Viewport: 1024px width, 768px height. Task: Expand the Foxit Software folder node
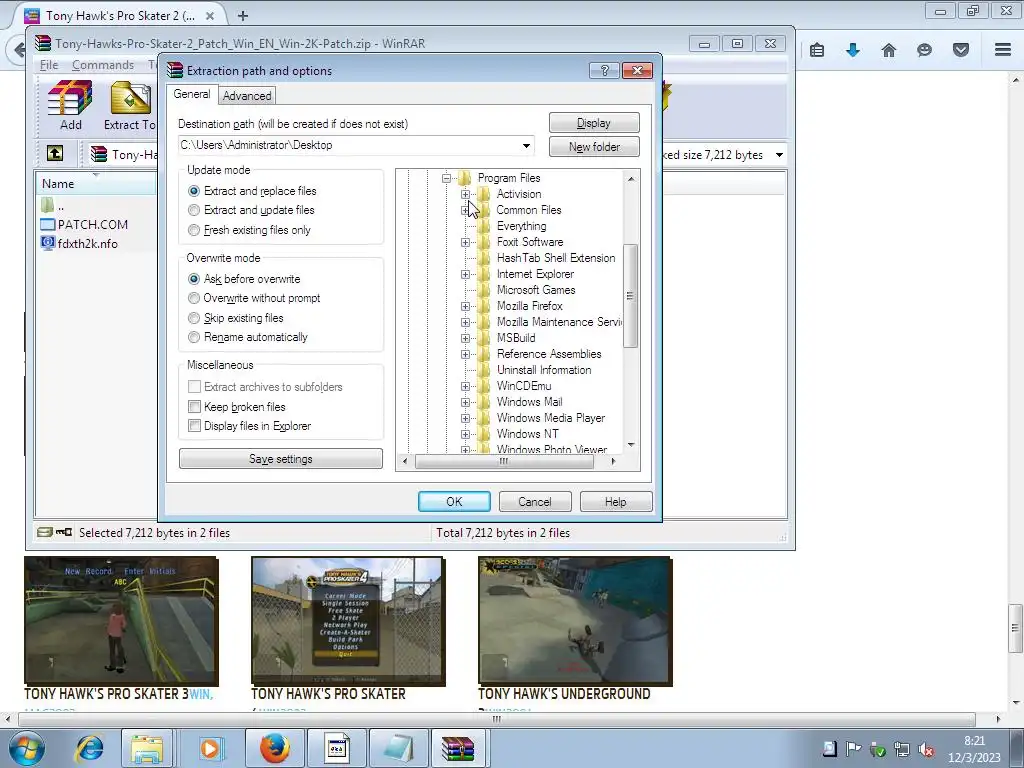(x=466, y=242)
